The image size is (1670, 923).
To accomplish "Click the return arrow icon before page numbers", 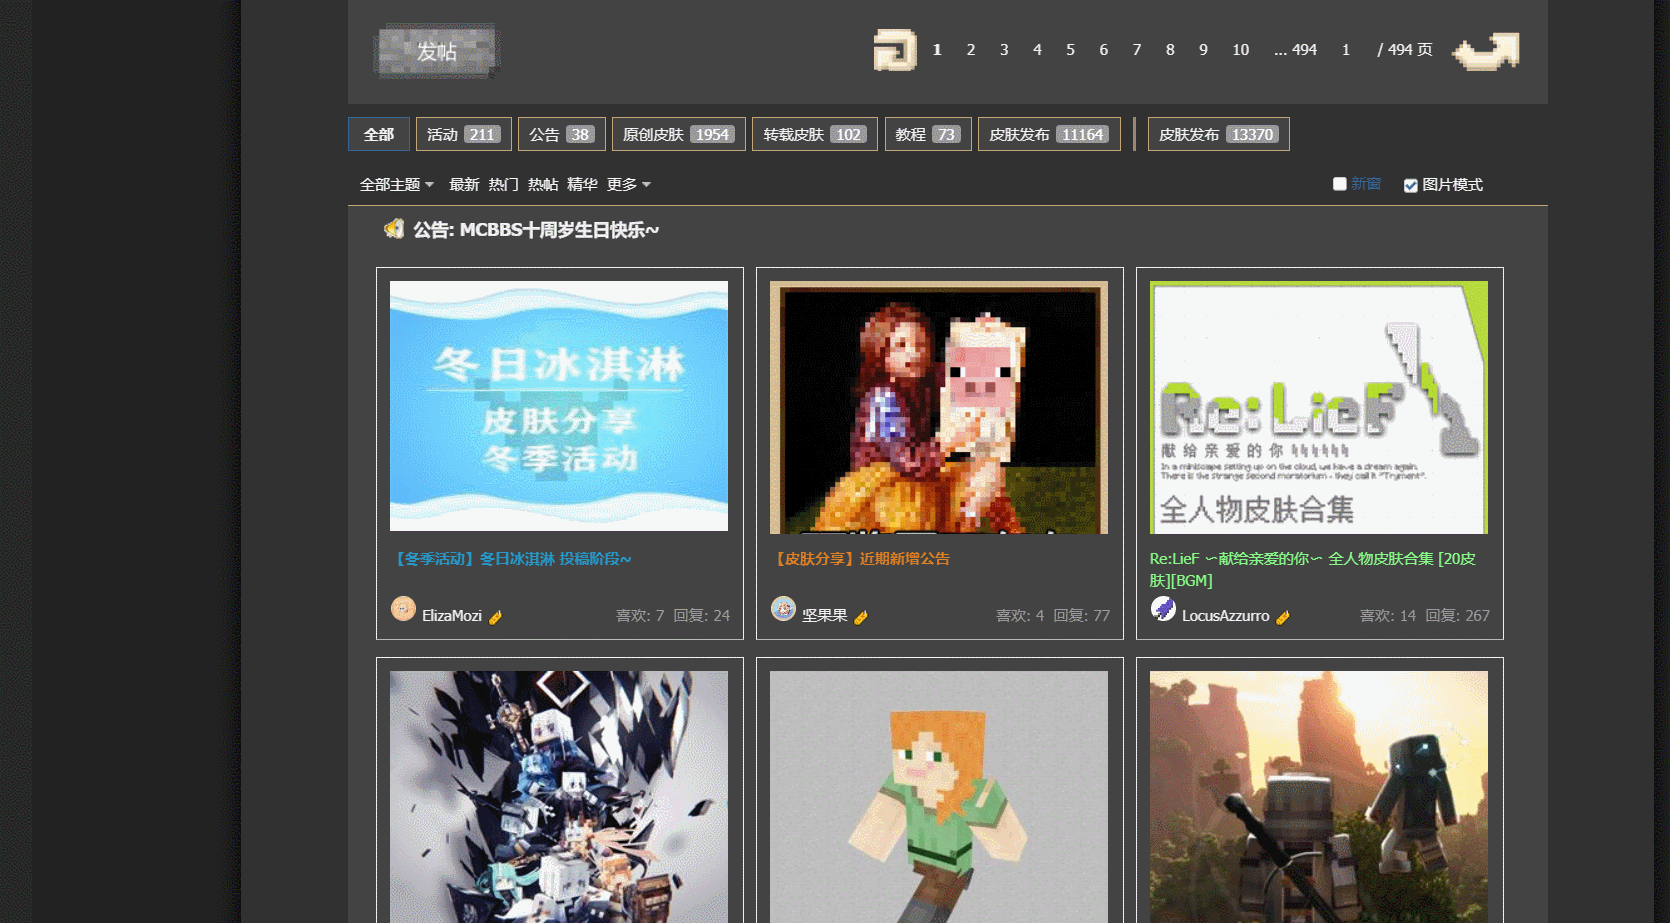I will [x=894, y=50].
